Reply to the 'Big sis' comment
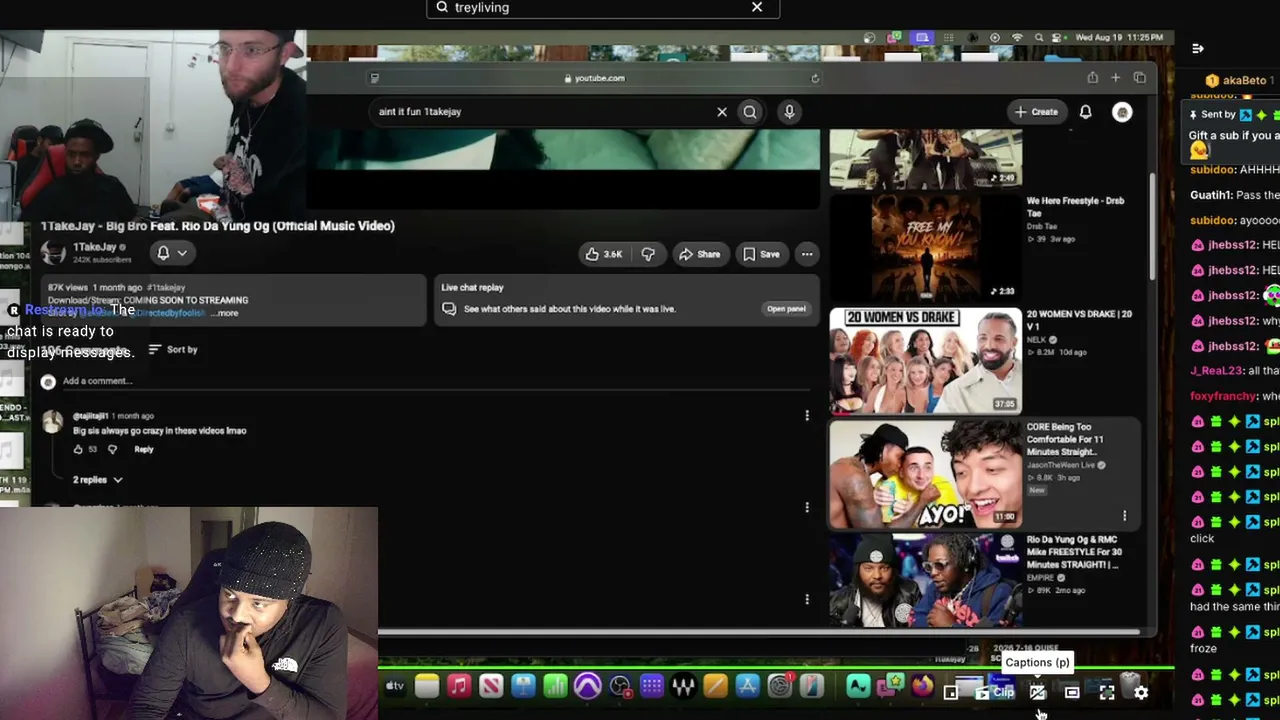This screenshot has height=720, width=1280. 144,449
